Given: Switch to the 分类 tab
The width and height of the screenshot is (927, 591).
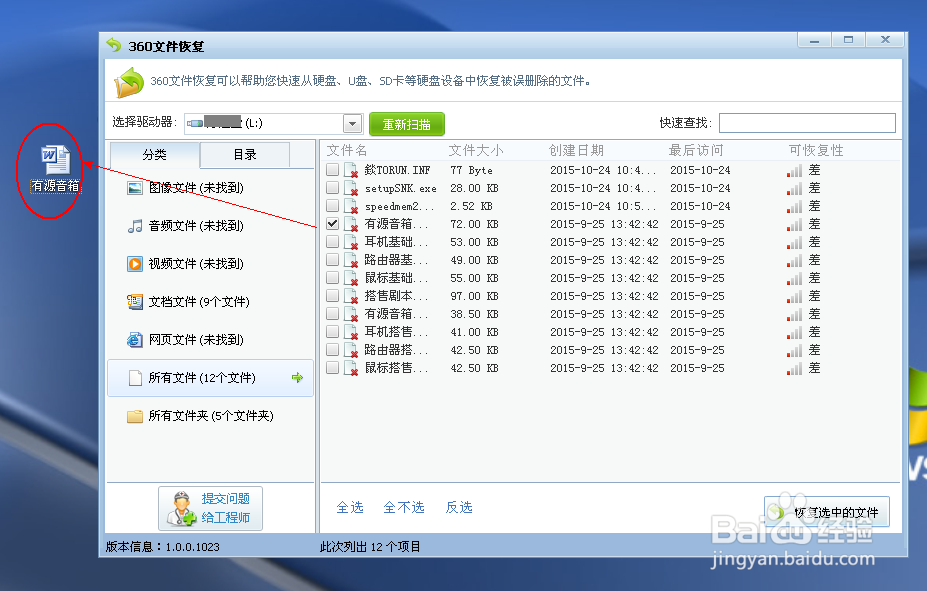Looking at the screenshot, I should coord(154,155).
